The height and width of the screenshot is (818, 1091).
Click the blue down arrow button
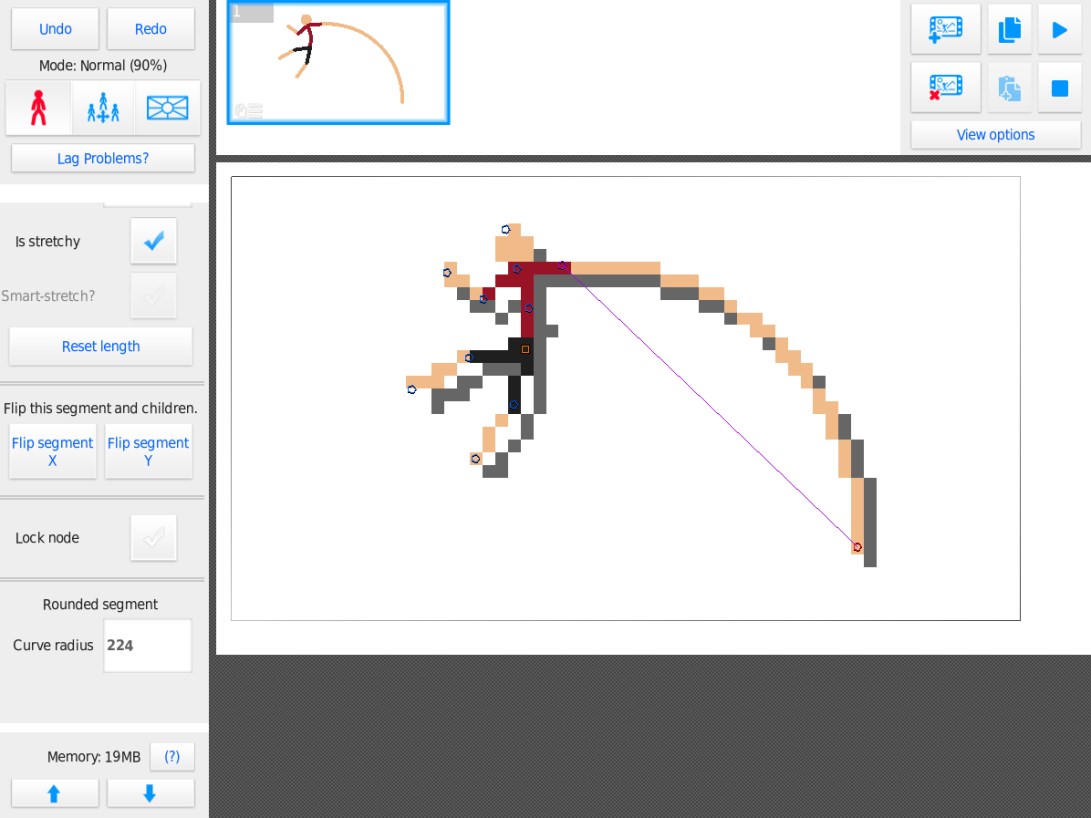coord(150,794)
